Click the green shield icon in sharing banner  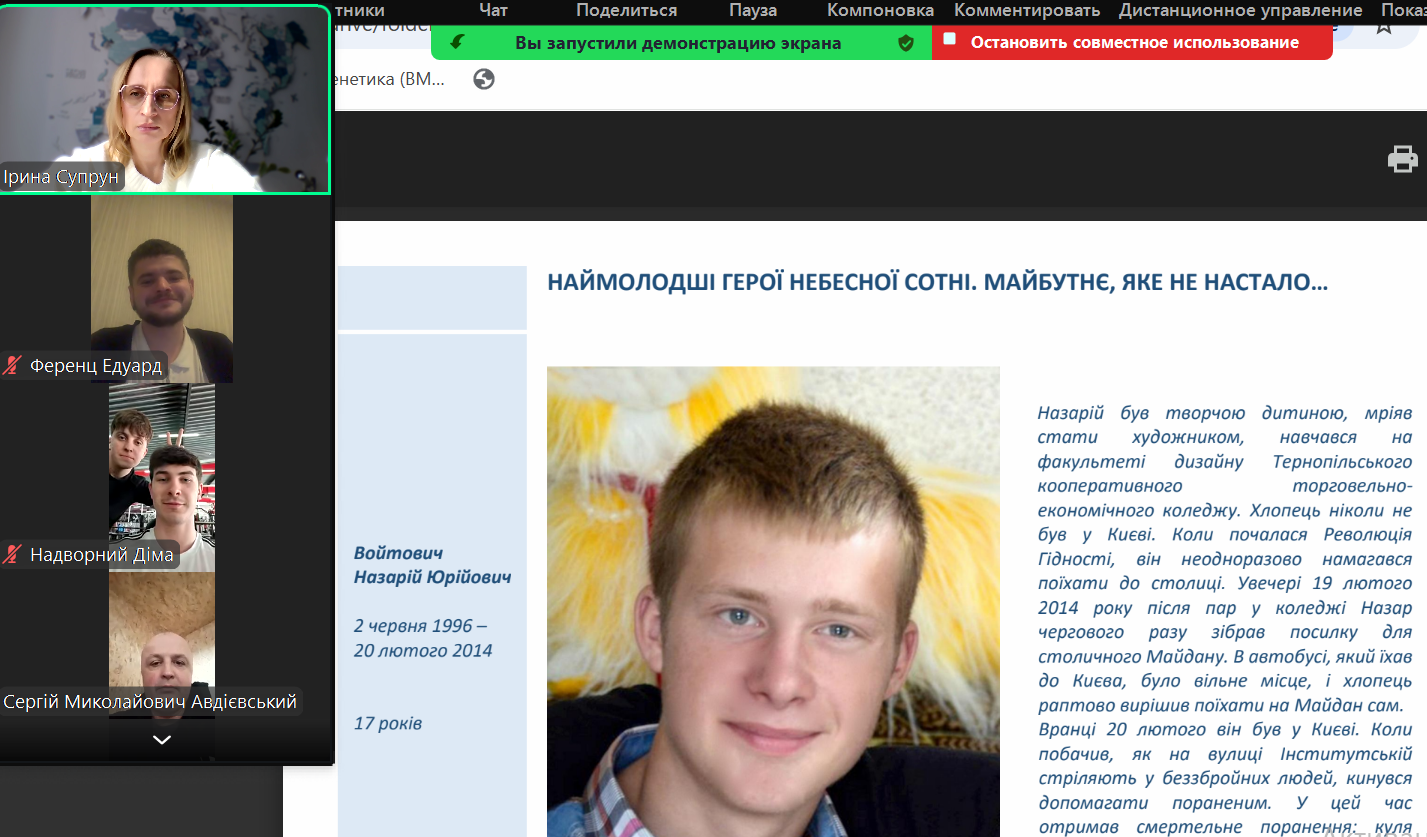click(x=906, y=43)
